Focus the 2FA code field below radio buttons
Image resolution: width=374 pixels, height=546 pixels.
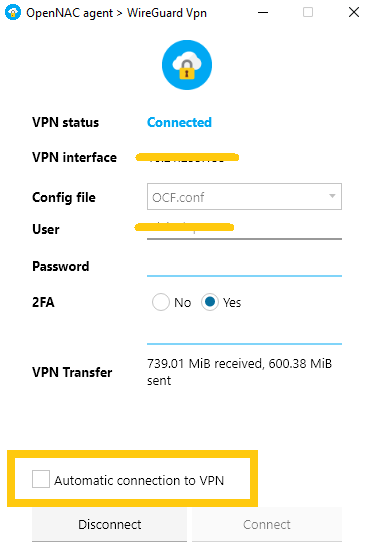point(244,334)
